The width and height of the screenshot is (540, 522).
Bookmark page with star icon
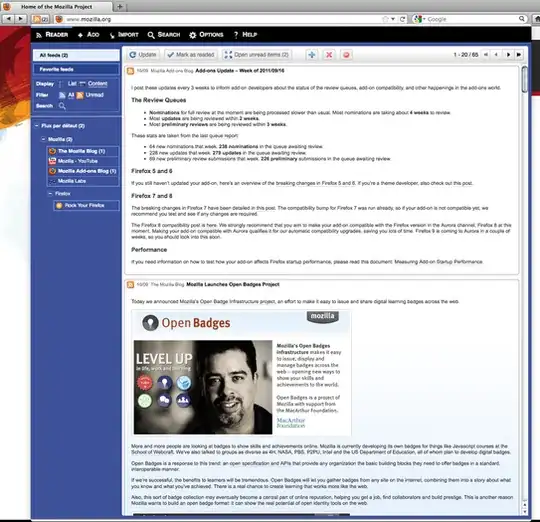pyautogui.click(x=385, y=19)
